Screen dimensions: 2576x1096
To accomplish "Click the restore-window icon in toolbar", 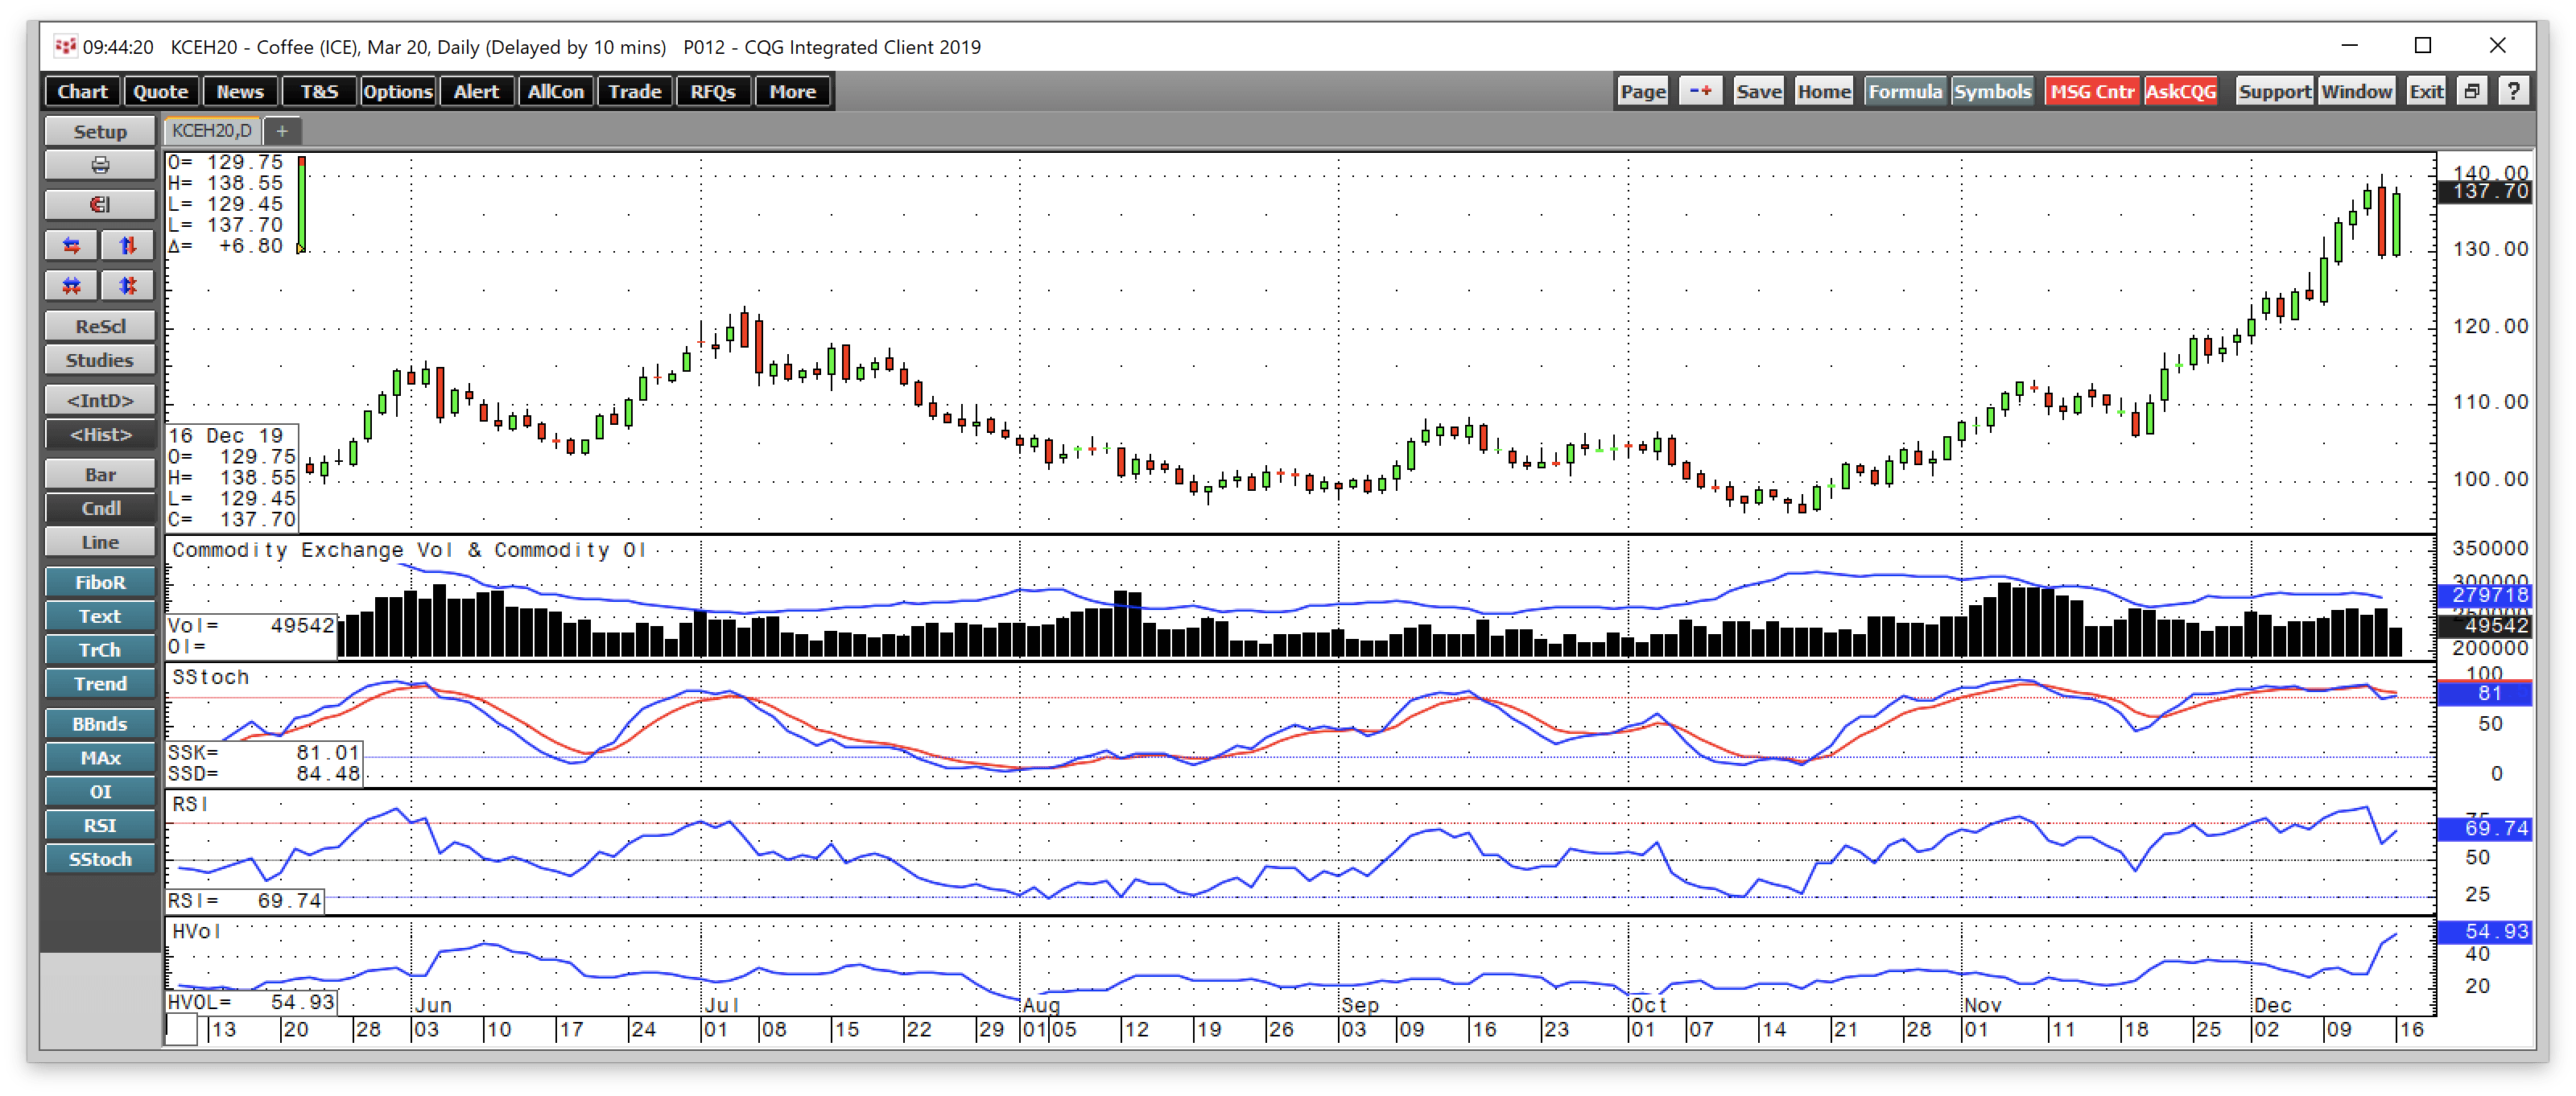I will 2472,91.
